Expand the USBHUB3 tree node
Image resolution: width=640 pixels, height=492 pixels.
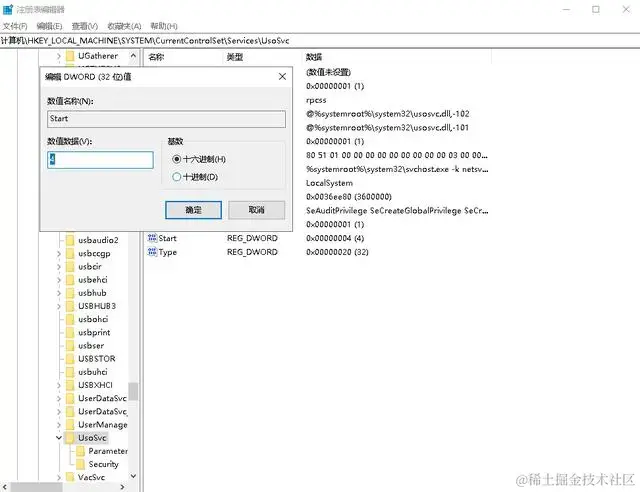59,306
